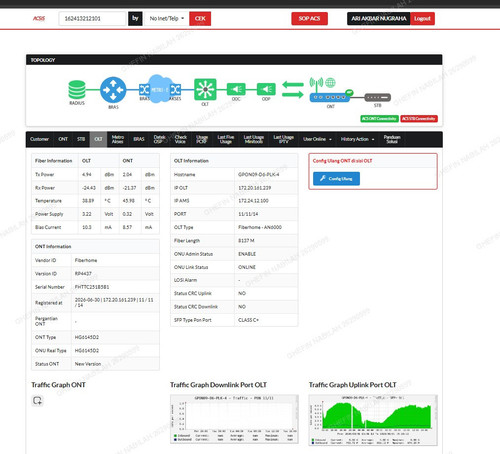Image resolution: width=500 pixels, height=454 pixels.
Task: Open the Metro Akses tab
Action: pos(117,139)
